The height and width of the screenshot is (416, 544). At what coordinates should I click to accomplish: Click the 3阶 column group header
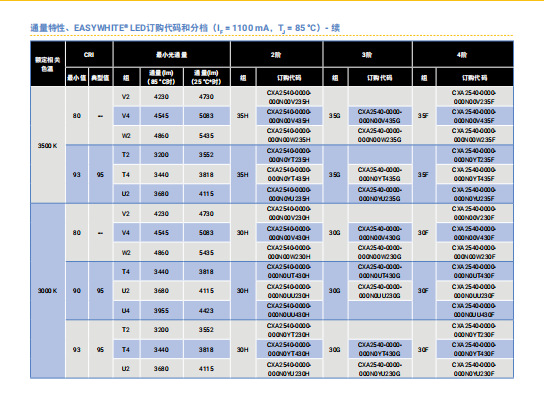pos(367,55)
